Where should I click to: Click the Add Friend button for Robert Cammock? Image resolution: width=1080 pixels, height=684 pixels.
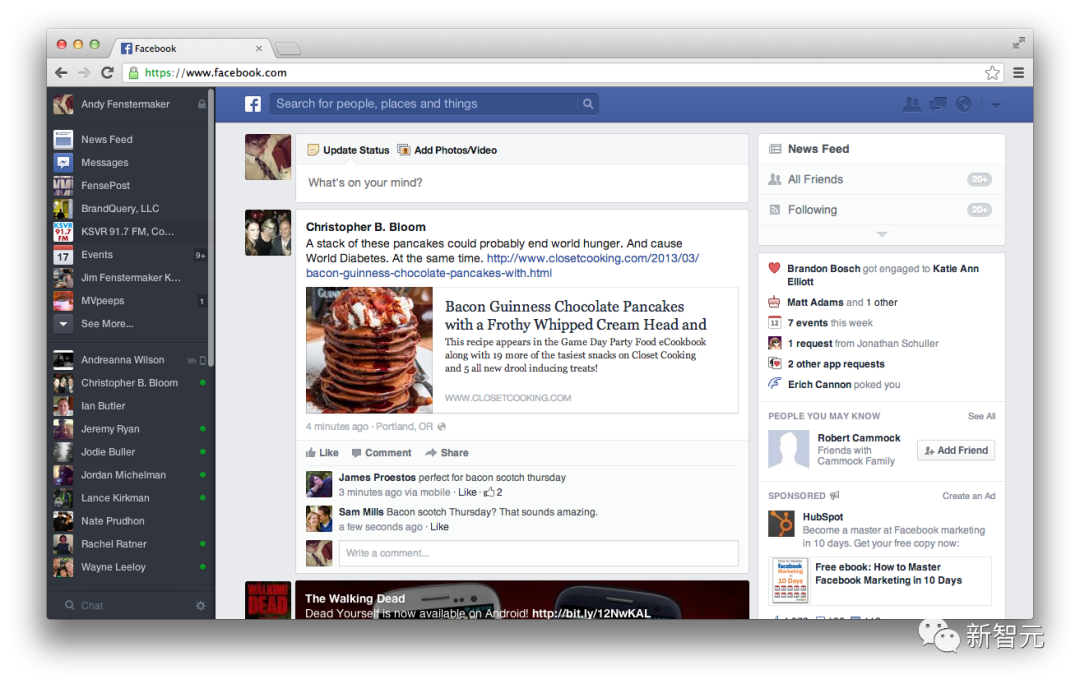[956, 451]
